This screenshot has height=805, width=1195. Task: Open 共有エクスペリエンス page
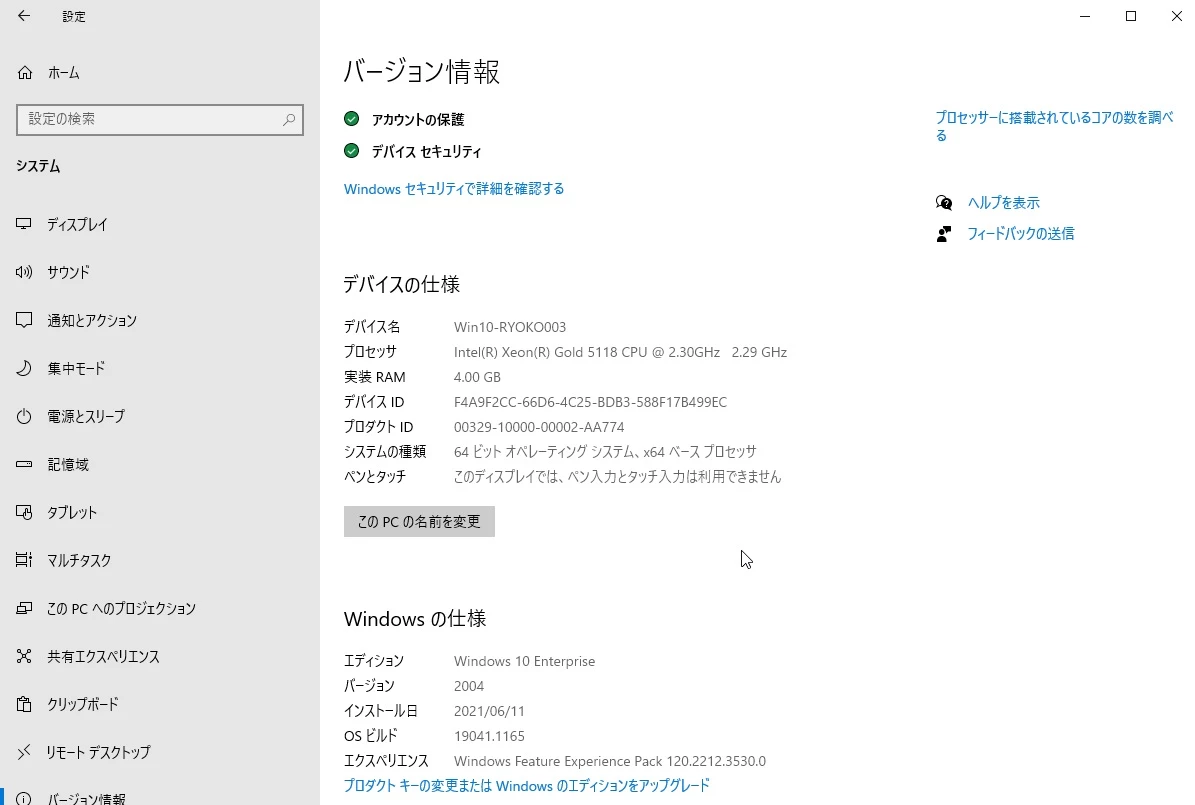coord(103,657)
